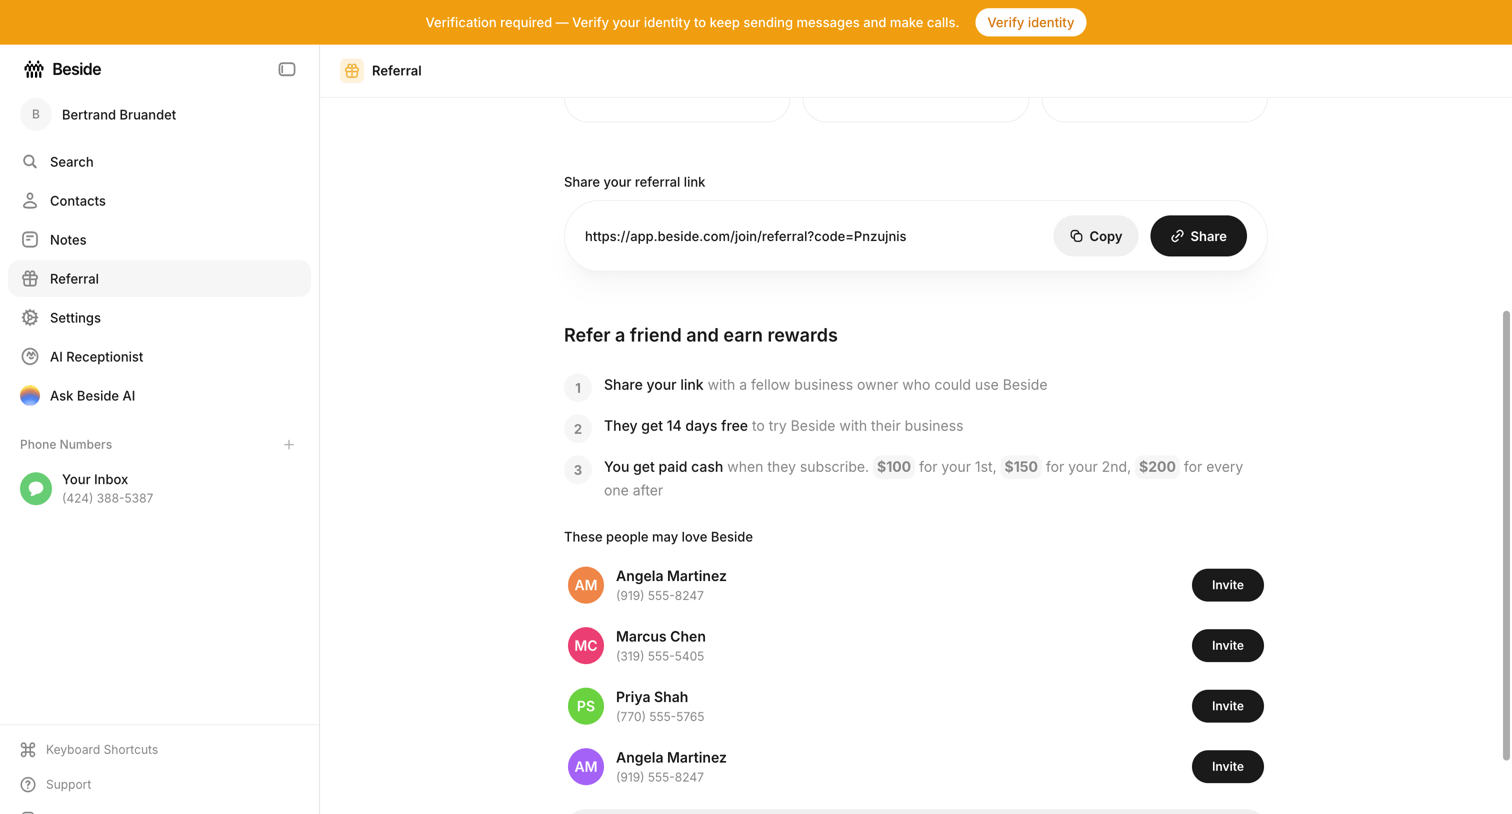Click the green PS avatar
The height and width of the screenshot is (814, 1512).
(586, 707)
